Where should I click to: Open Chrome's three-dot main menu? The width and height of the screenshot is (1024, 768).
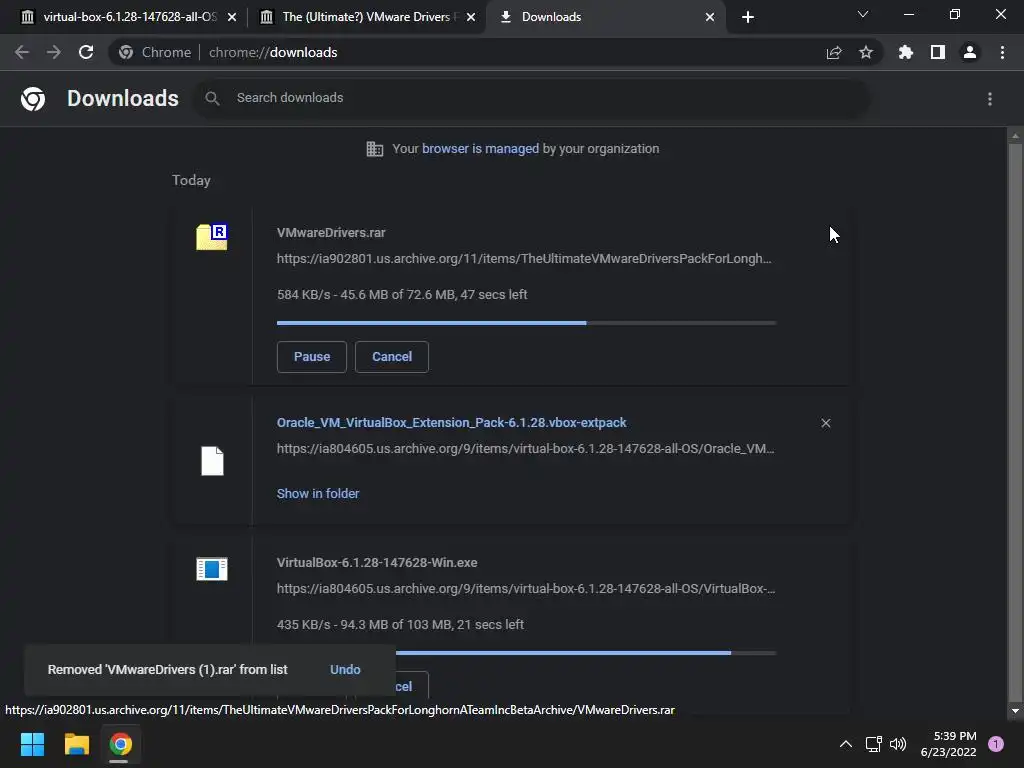(1002, 52)
